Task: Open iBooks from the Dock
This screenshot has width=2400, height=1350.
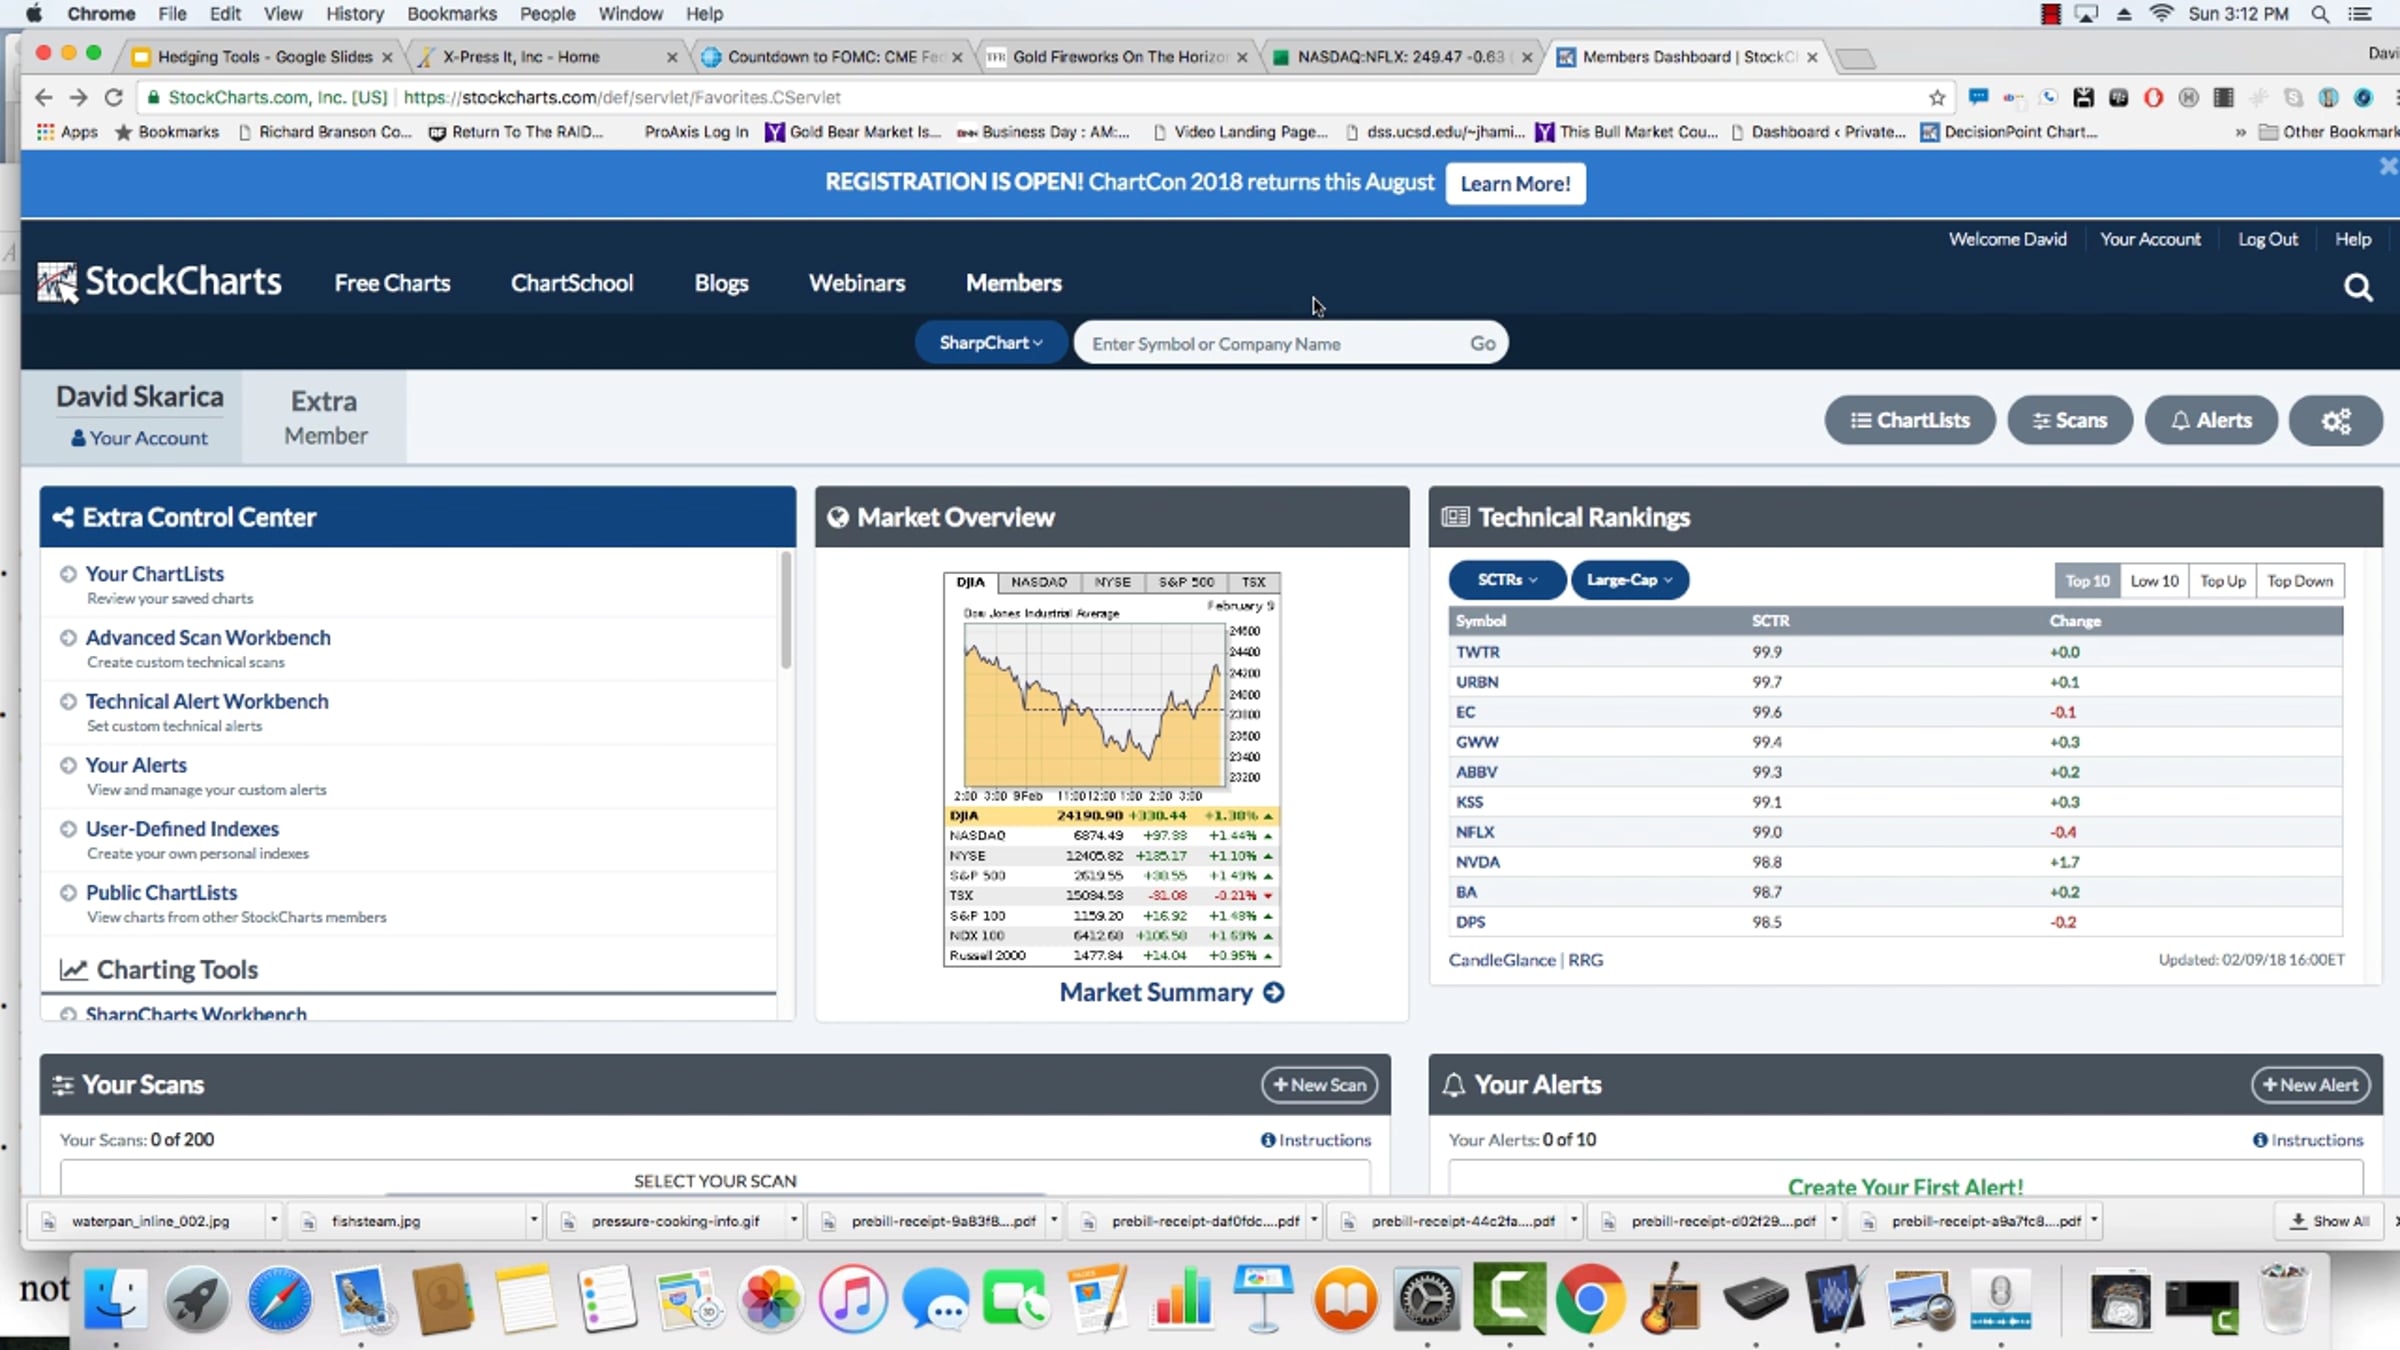Action: (1345, 1299)
